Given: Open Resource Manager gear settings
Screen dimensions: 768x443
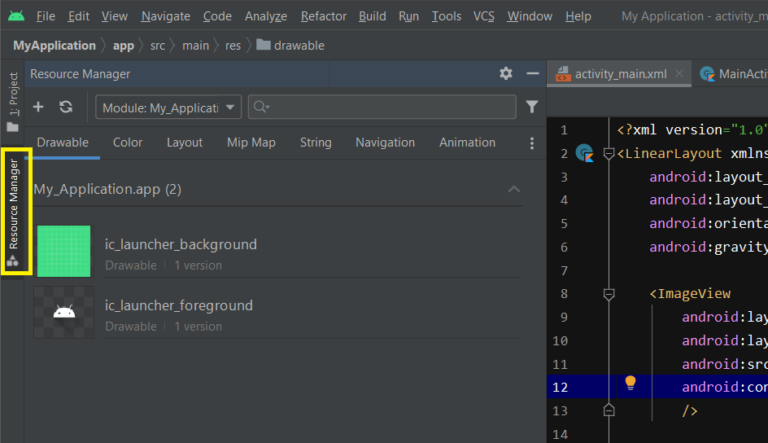Looking at the screenshot, I should 506,74.
